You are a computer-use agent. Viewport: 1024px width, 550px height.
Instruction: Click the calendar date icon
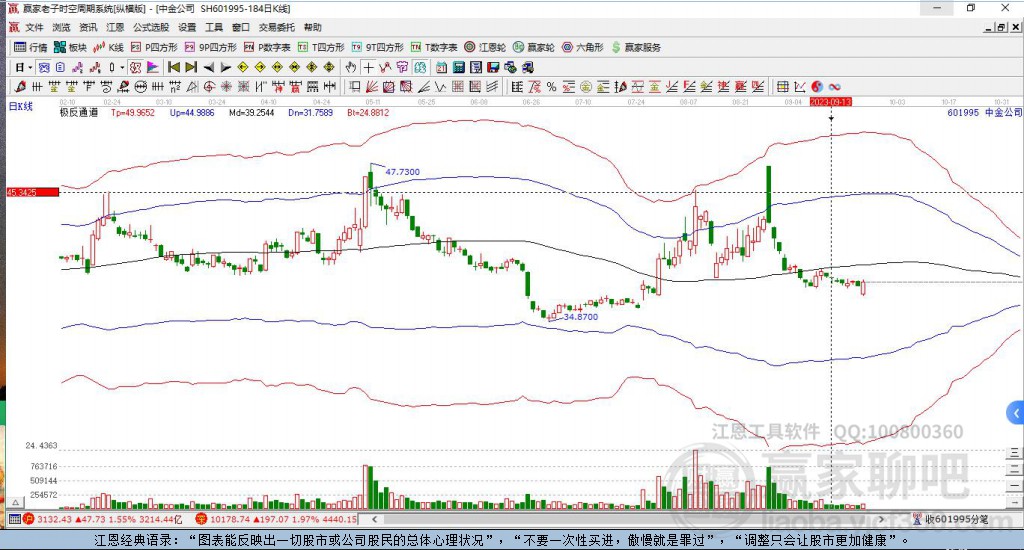(441, 67)
